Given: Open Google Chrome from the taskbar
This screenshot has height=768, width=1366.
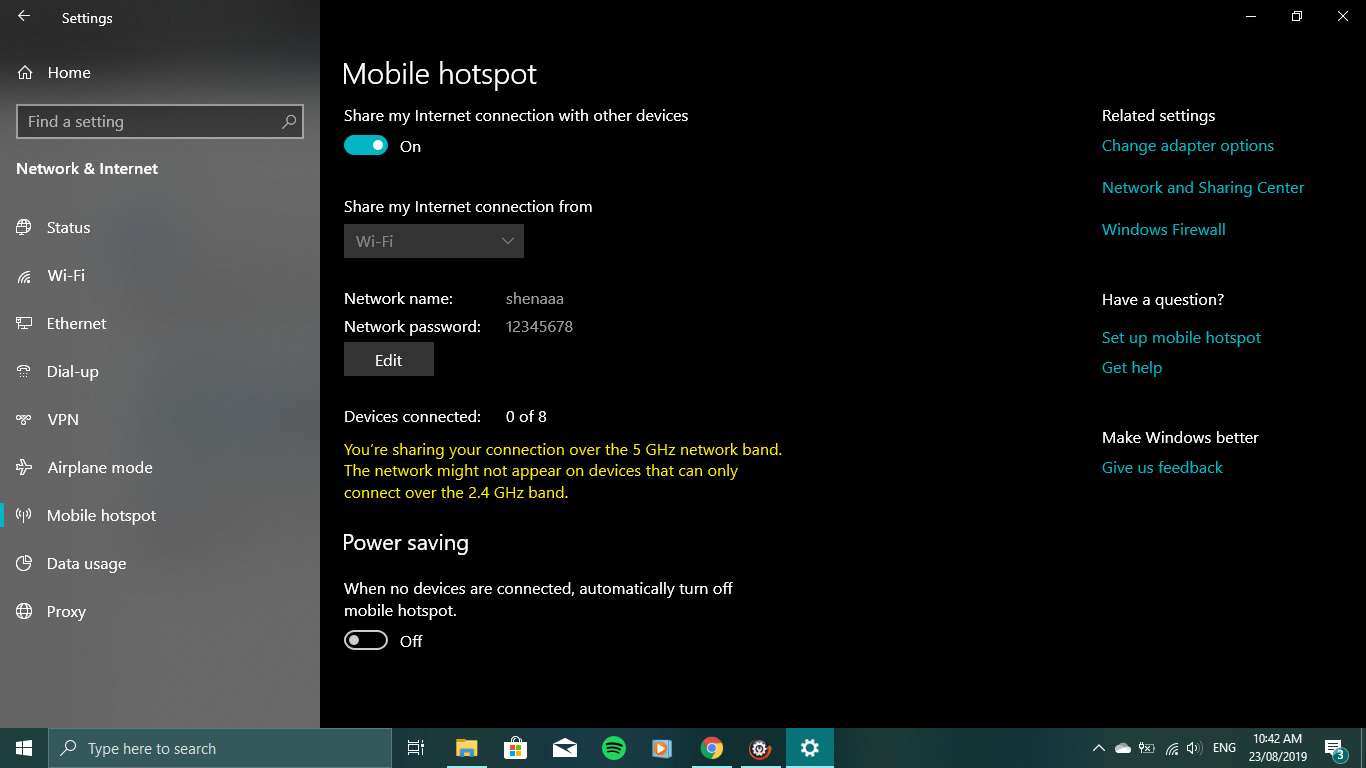Looking at the screenshot, I should pyautogui.click(x=711, y=748).
